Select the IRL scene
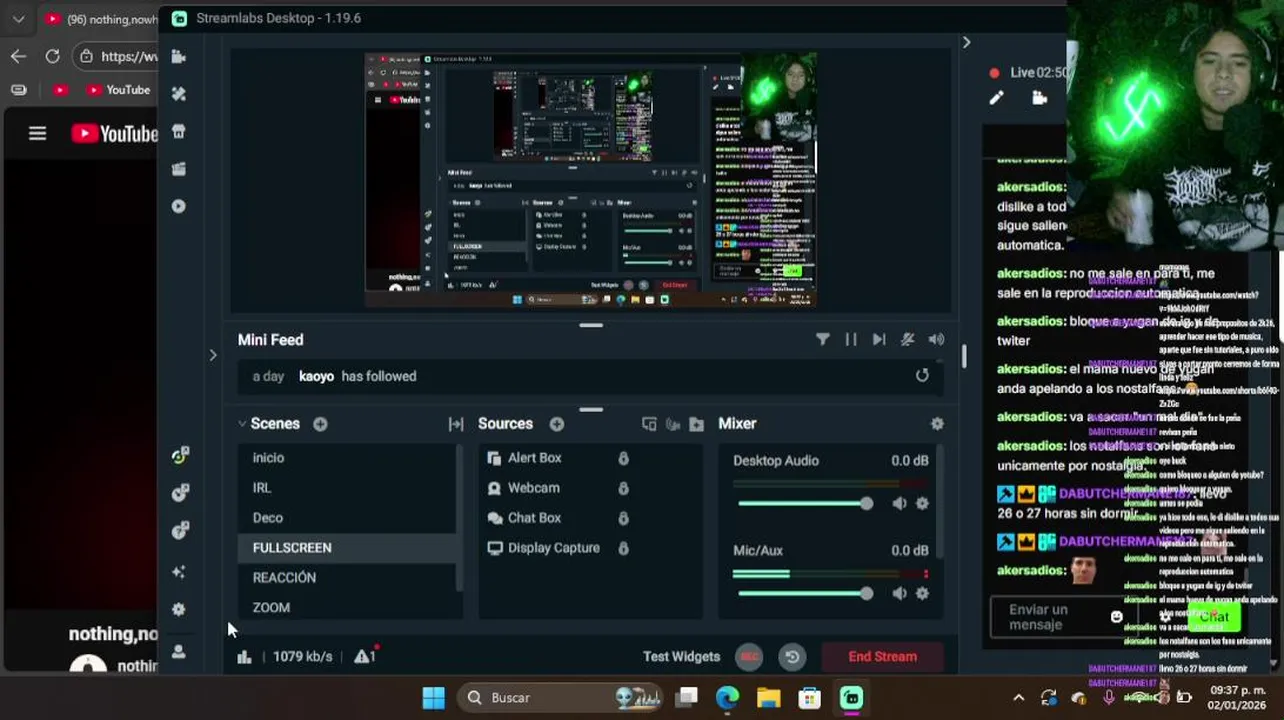This screenshot has width=1284, height=720. pos(346,488)
